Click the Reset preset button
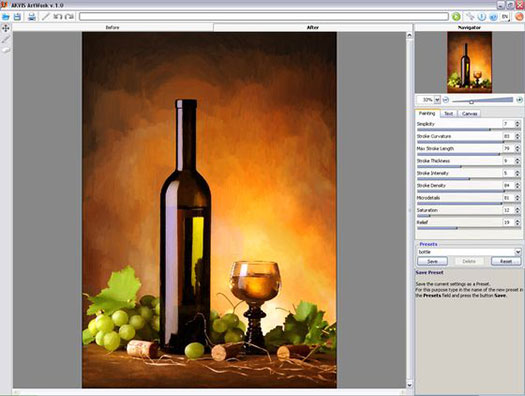 (x=506, y=261)
